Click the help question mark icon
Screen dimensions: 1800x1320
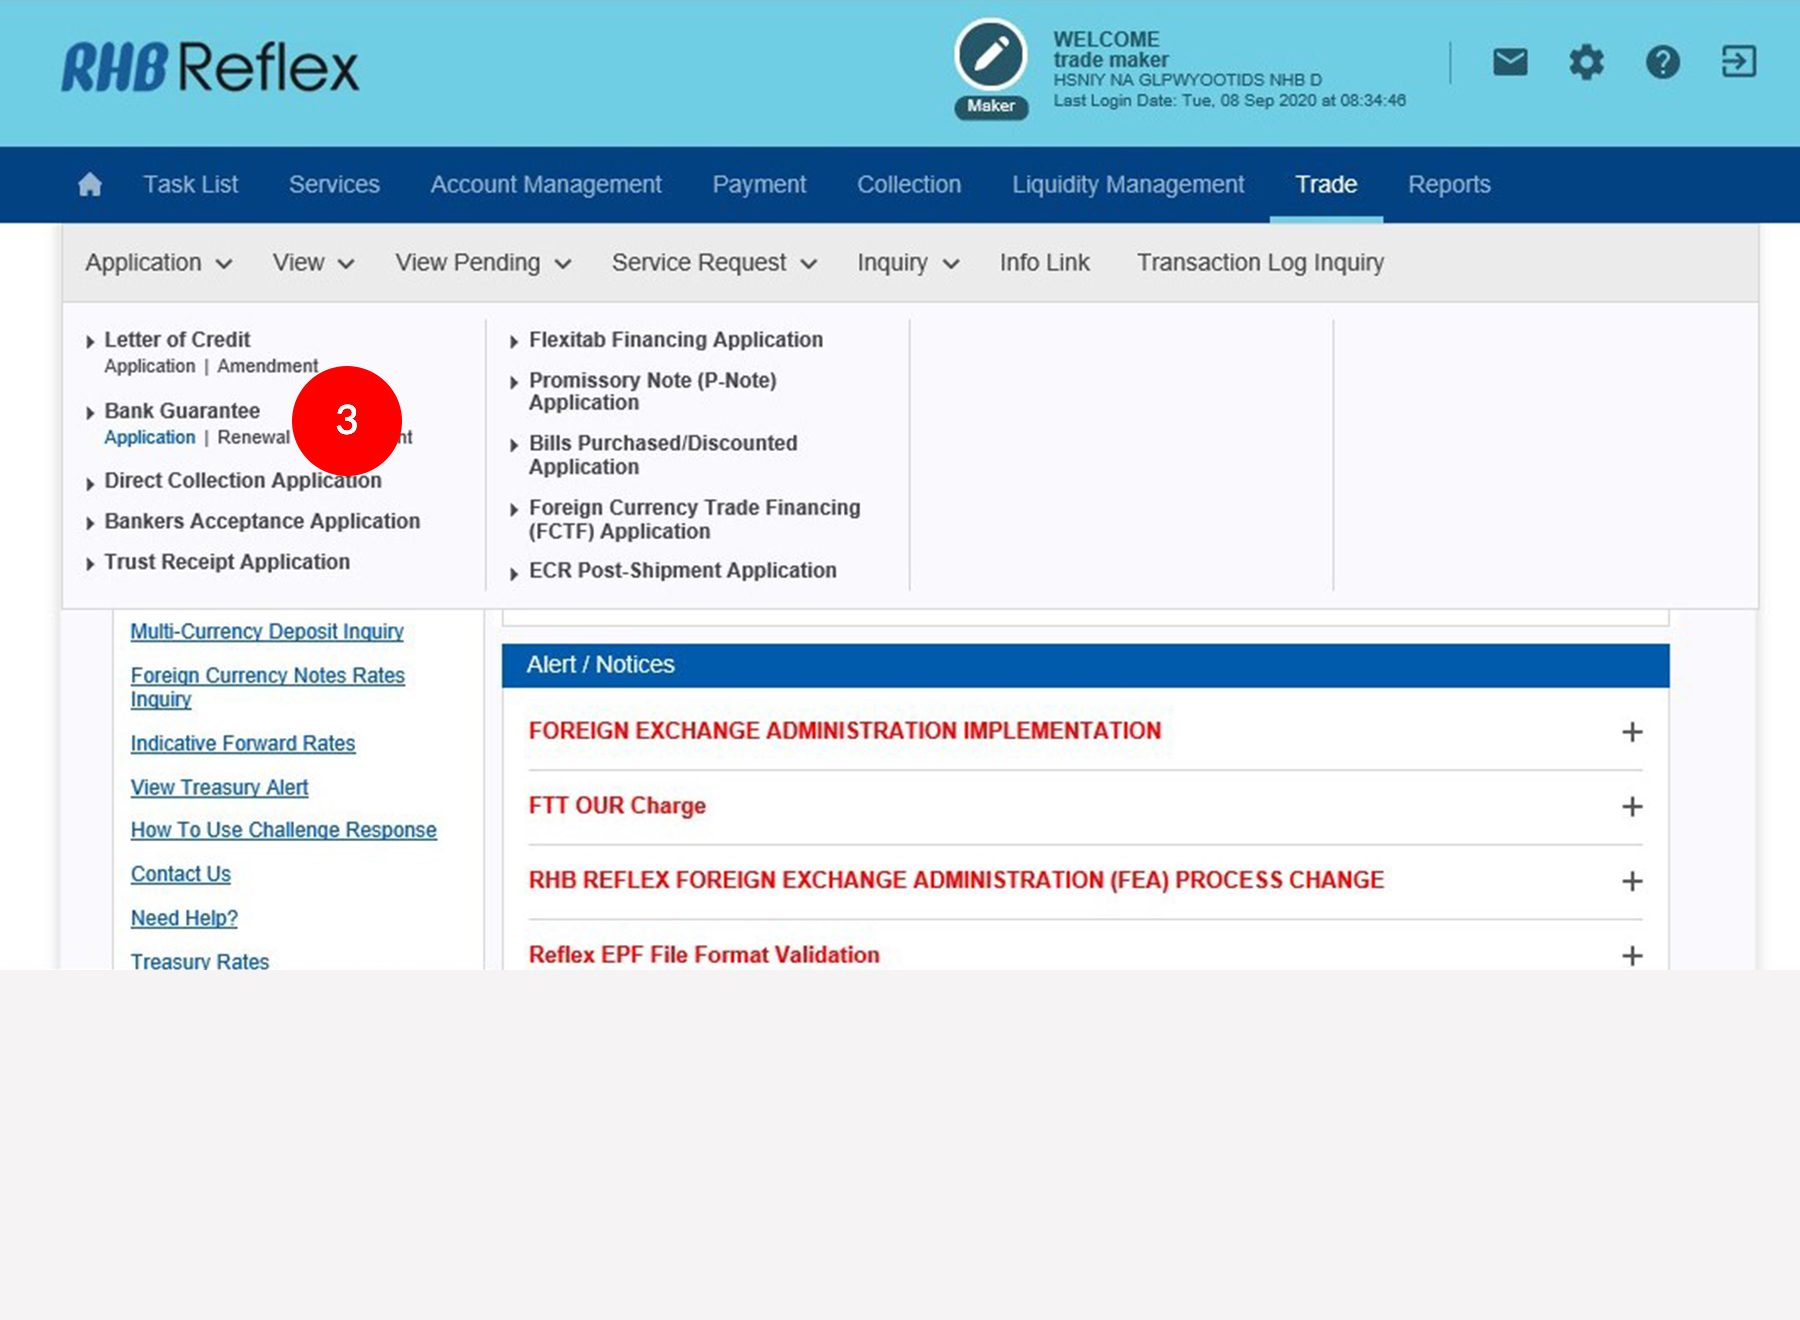pos(1662,62)
